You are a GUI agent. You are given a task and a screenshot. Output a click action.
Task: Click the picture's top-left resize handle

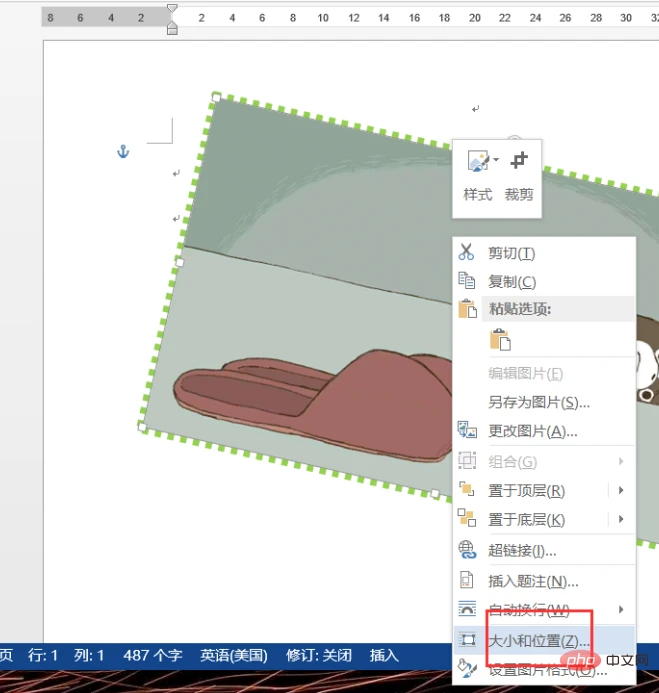216,98
